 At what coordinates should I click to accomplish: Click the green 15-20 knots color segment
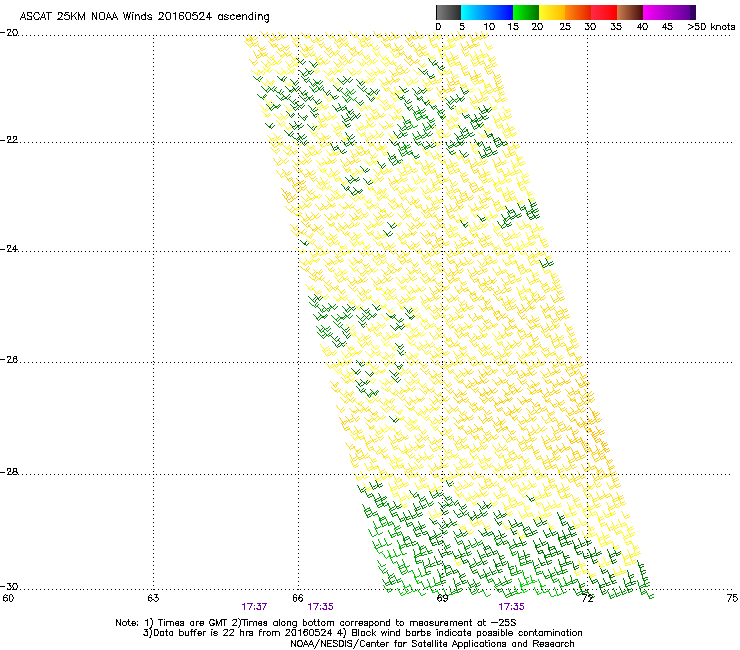click(526, 12)
